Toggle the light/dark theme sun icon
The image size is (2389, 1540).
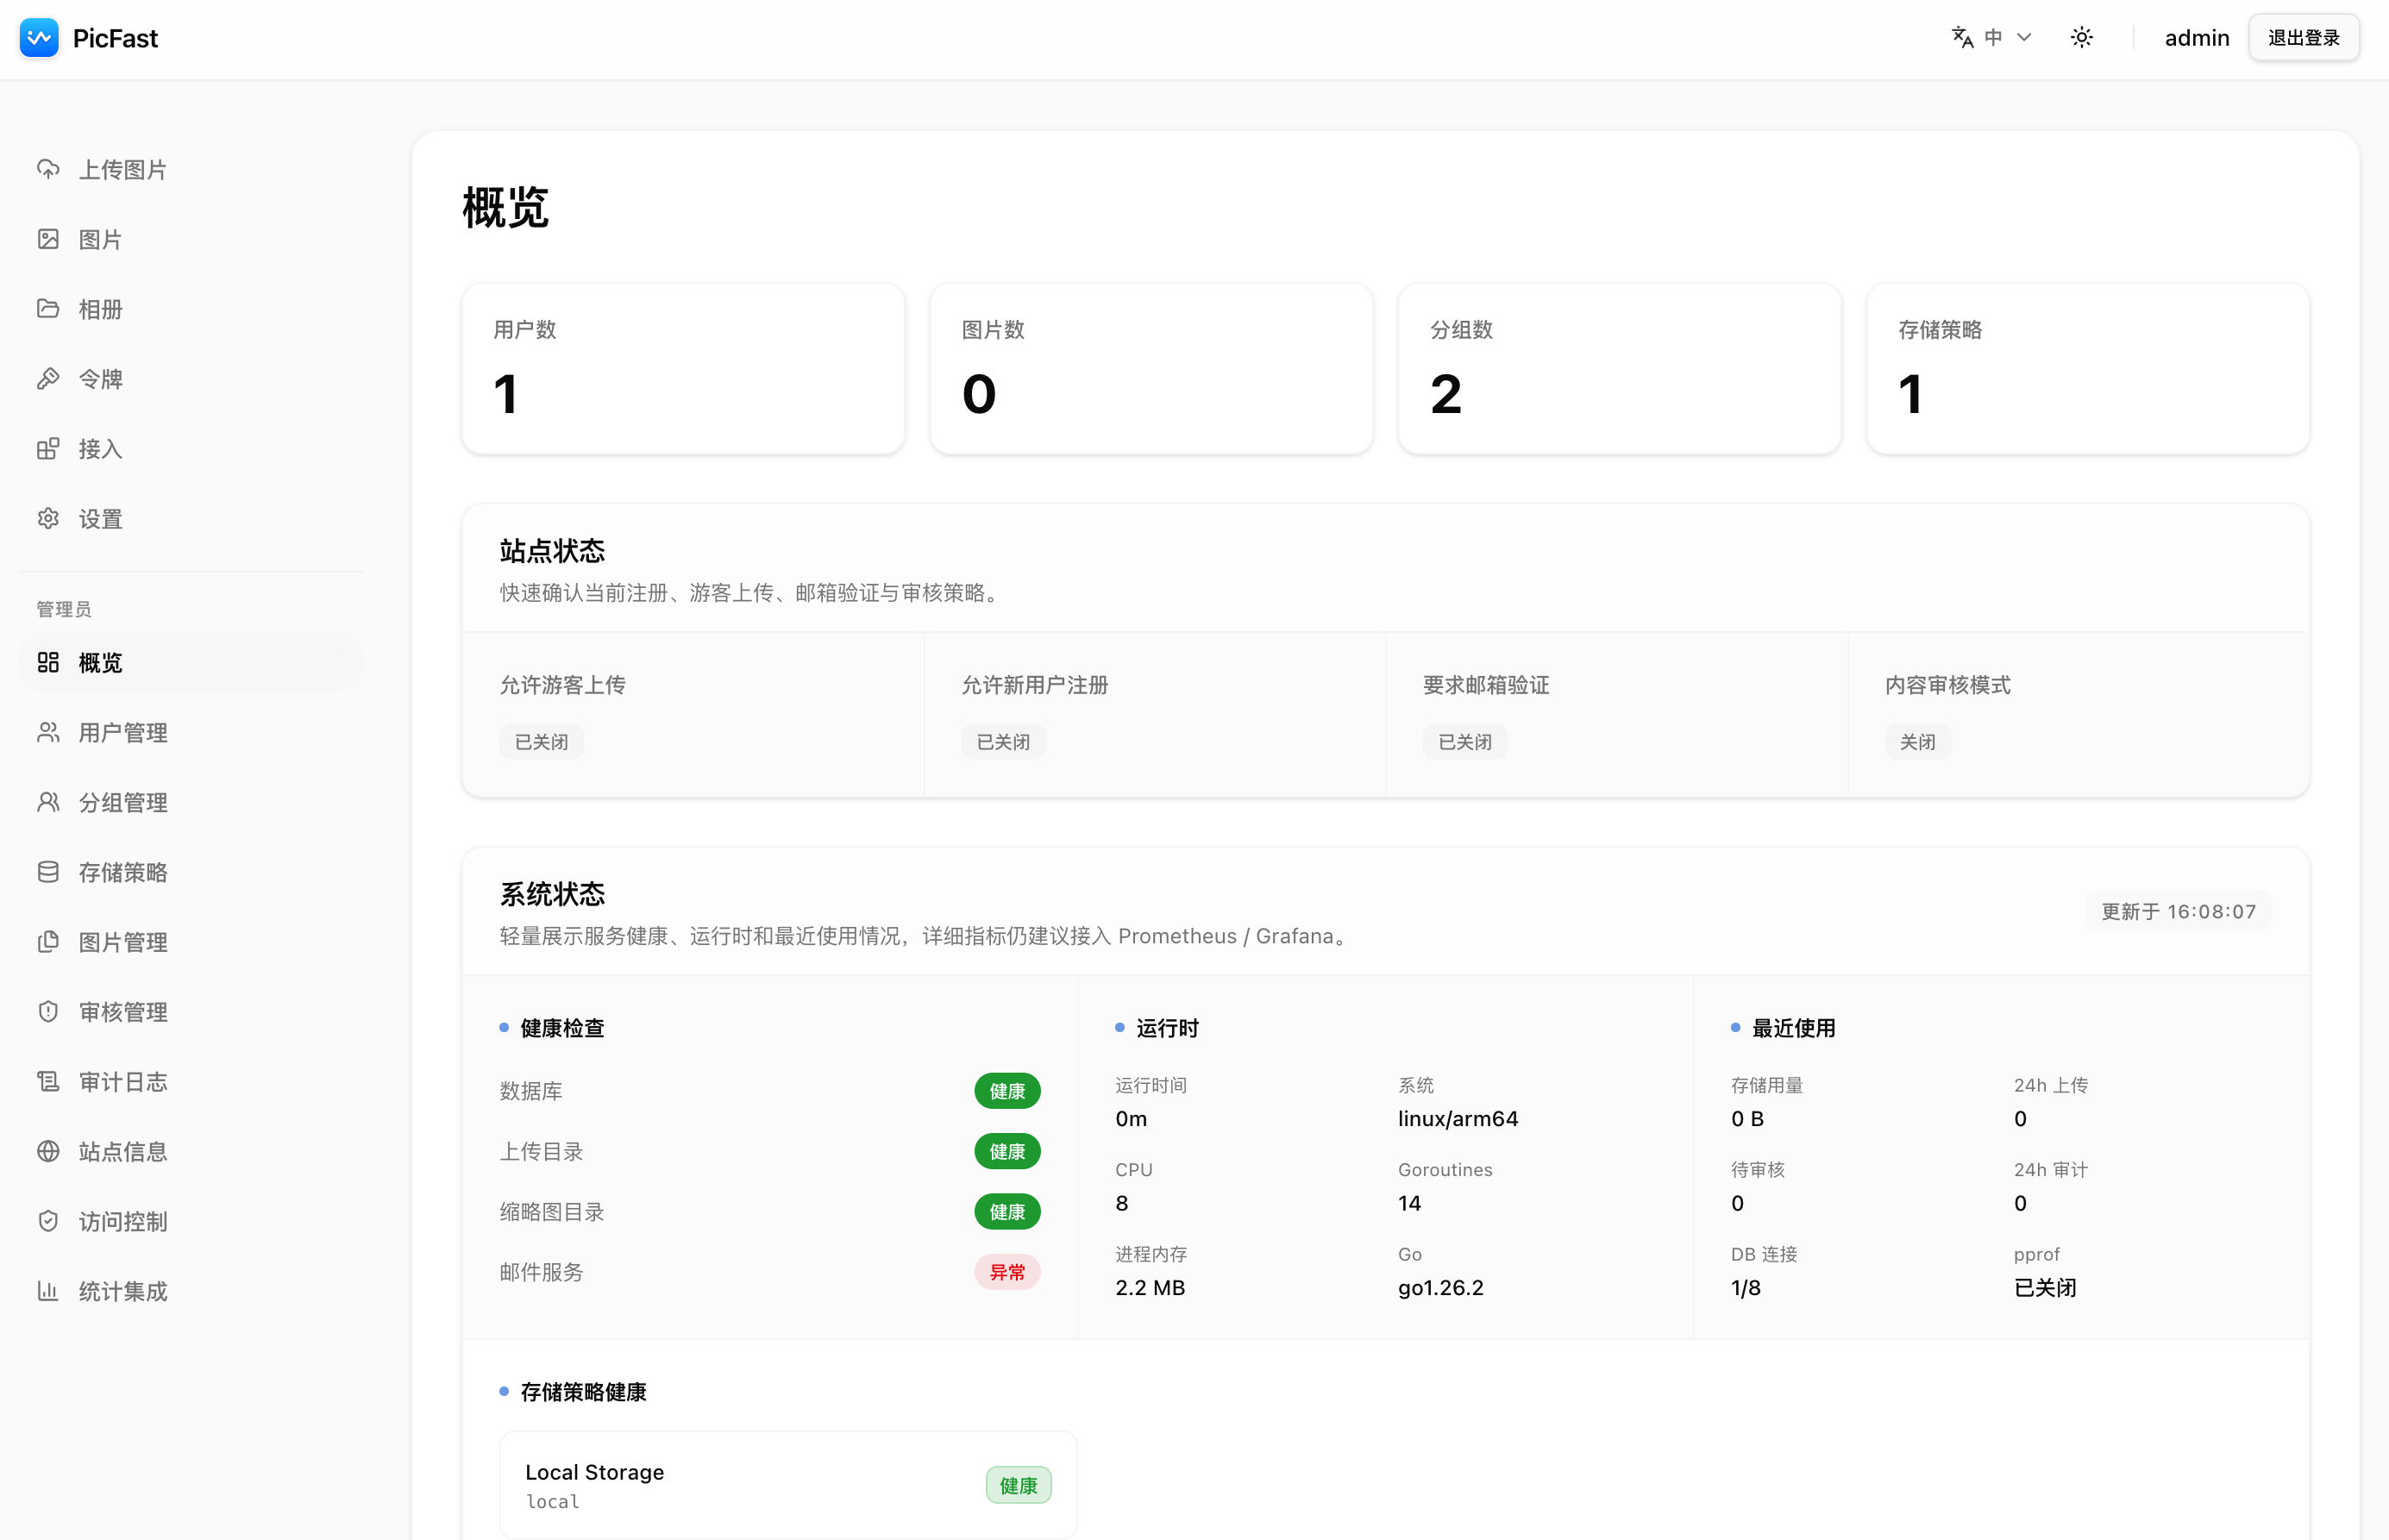(x=2082, y=38)
